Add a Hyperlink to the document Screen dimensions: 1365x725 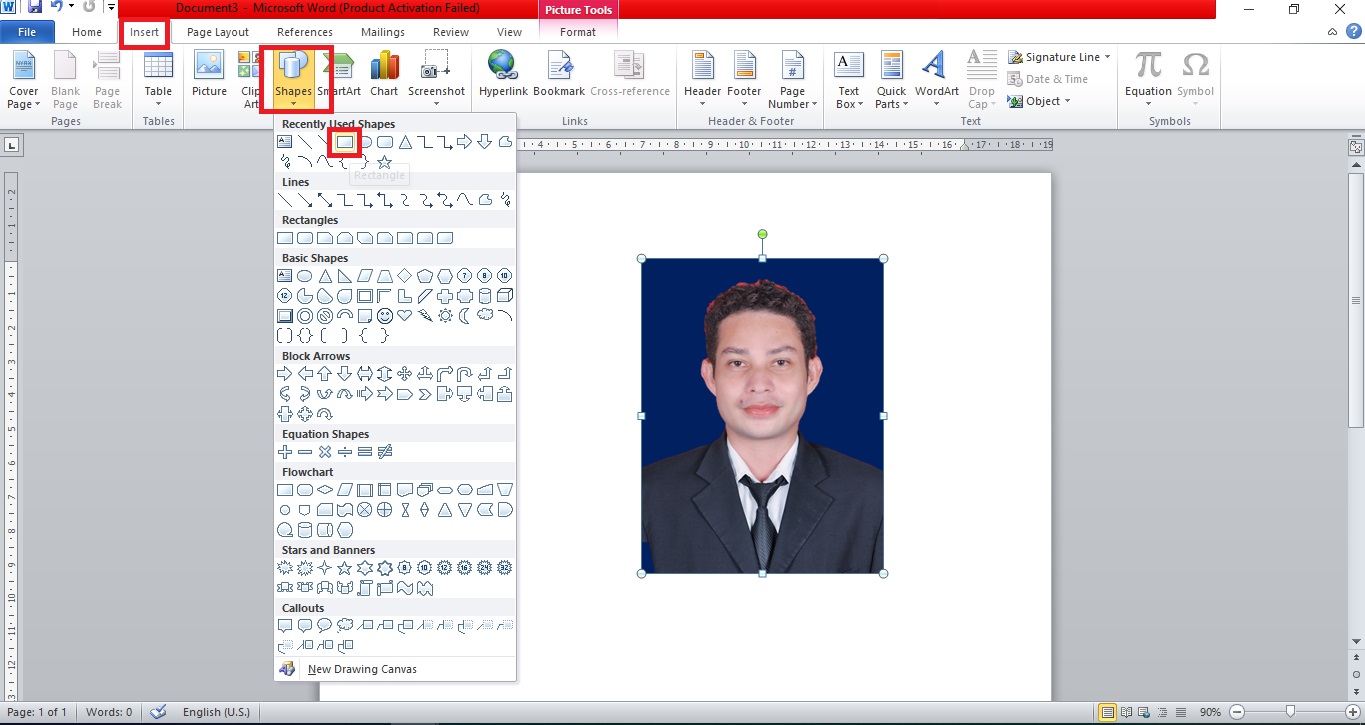coord(502,76)
